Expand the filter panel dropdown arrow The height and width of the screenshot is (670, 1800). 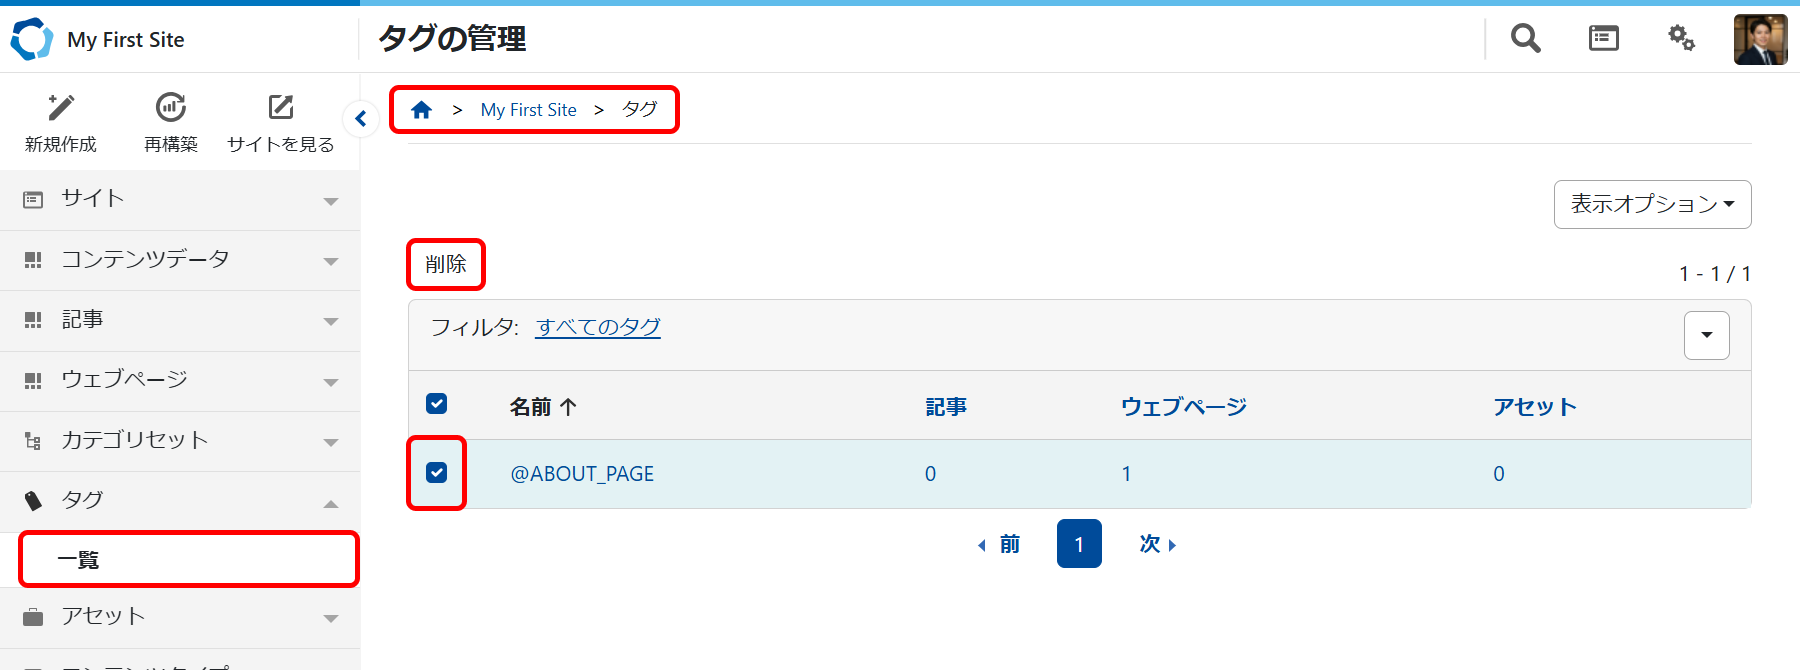[1706, 335]
